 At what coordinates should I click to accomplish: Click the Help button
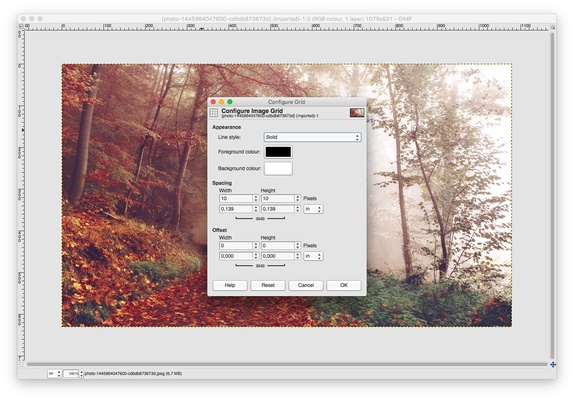230,285
